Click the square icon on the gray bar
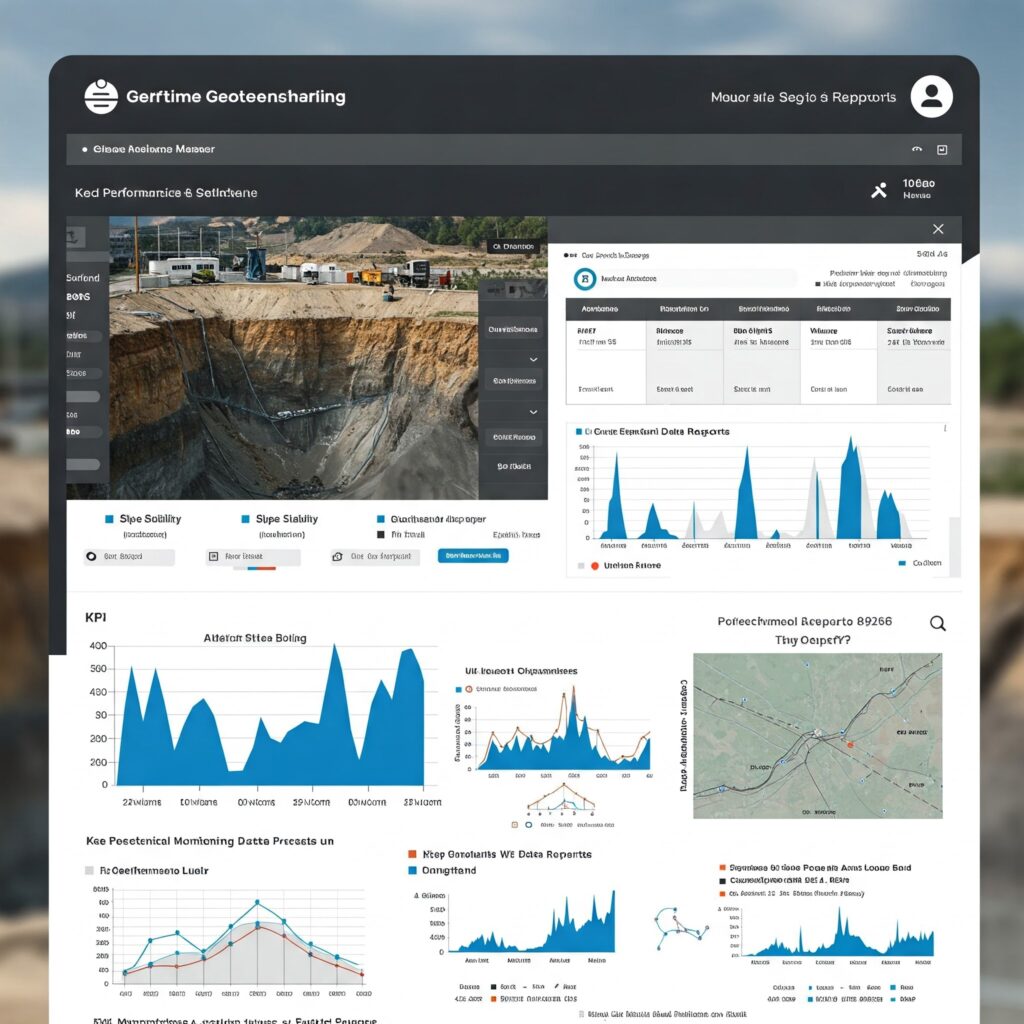1024x1024 pixels. (941, 150)
